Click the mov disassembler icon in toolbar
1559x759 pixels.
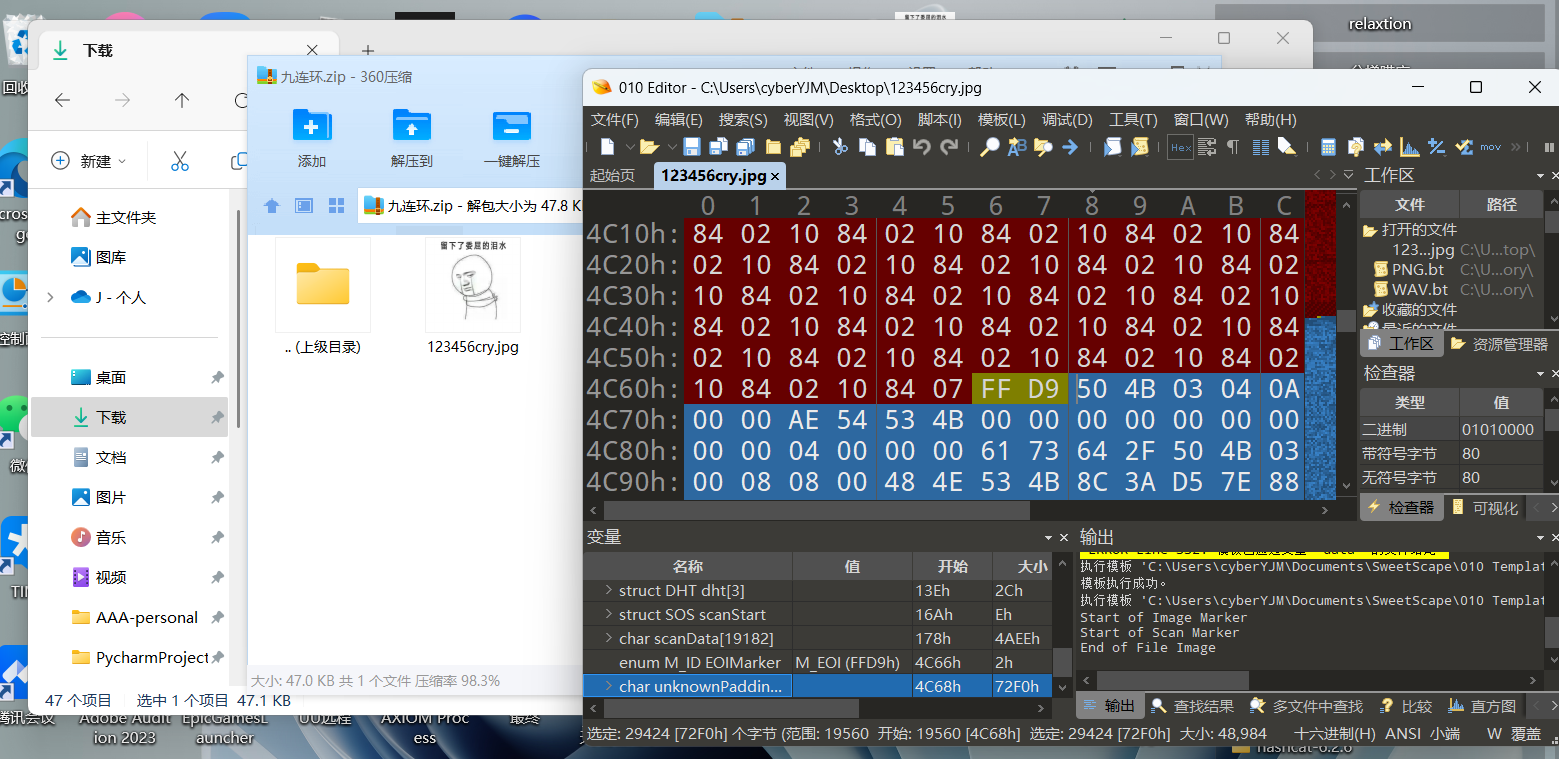coord(1491,147)
